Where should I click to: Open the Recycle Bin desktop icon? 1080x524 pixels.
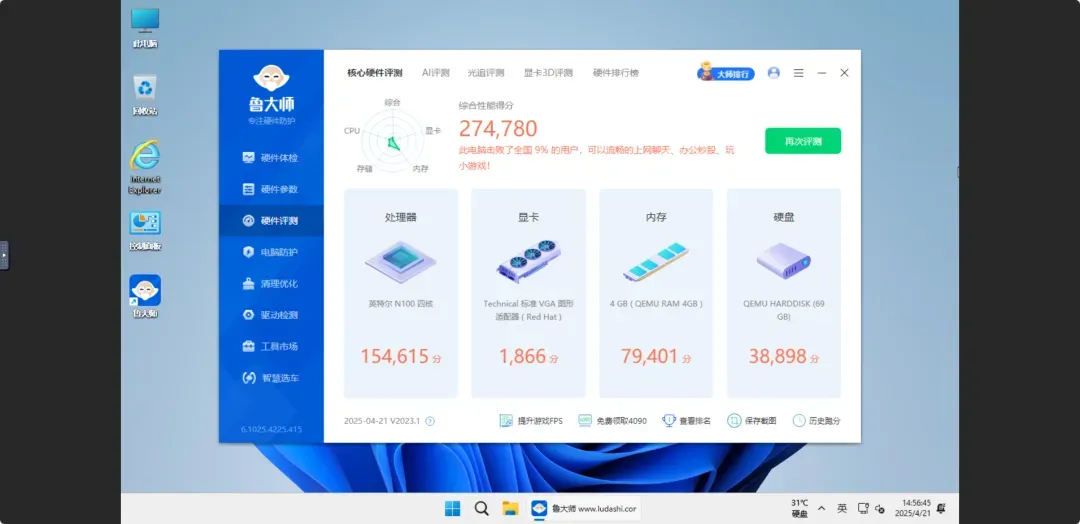pos(145,95)
